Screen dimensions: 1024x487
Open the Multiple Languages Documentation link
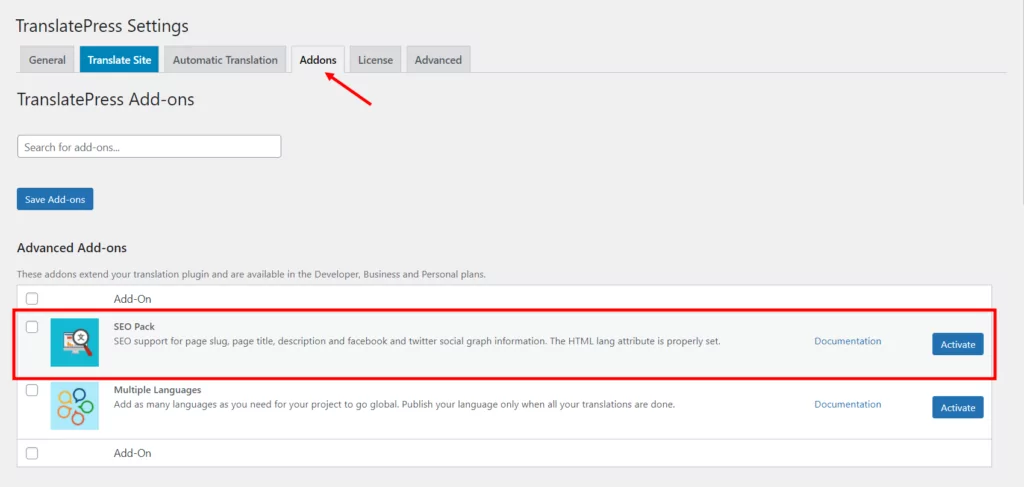pyautogui.click(x=847, y=404)
